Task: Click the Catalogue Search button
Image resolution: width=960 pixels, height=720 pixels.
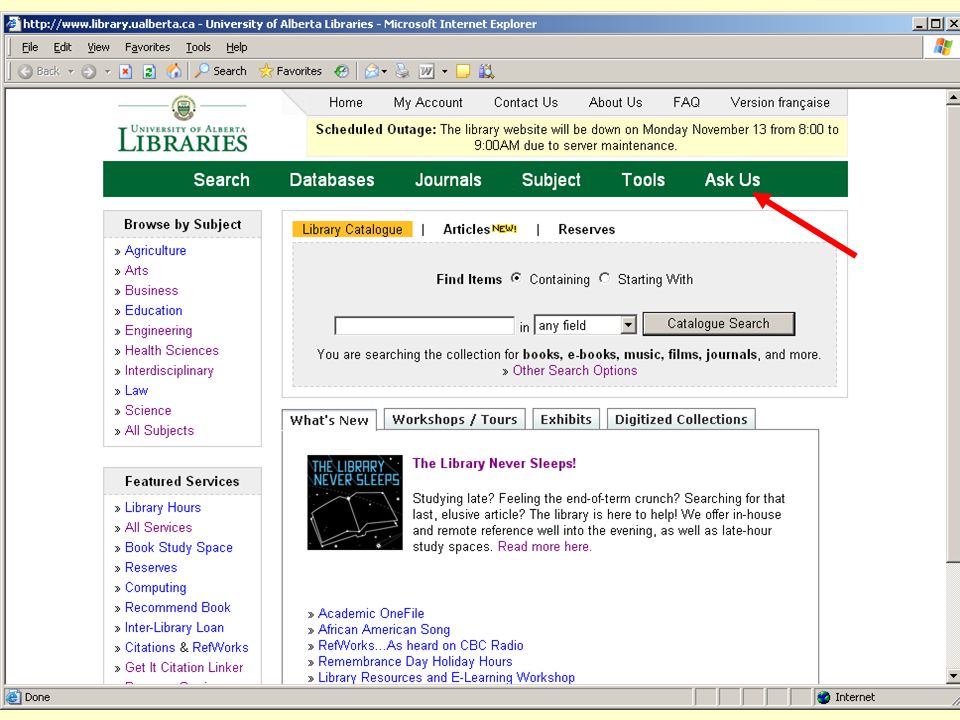Action: [x=719, y=324]
